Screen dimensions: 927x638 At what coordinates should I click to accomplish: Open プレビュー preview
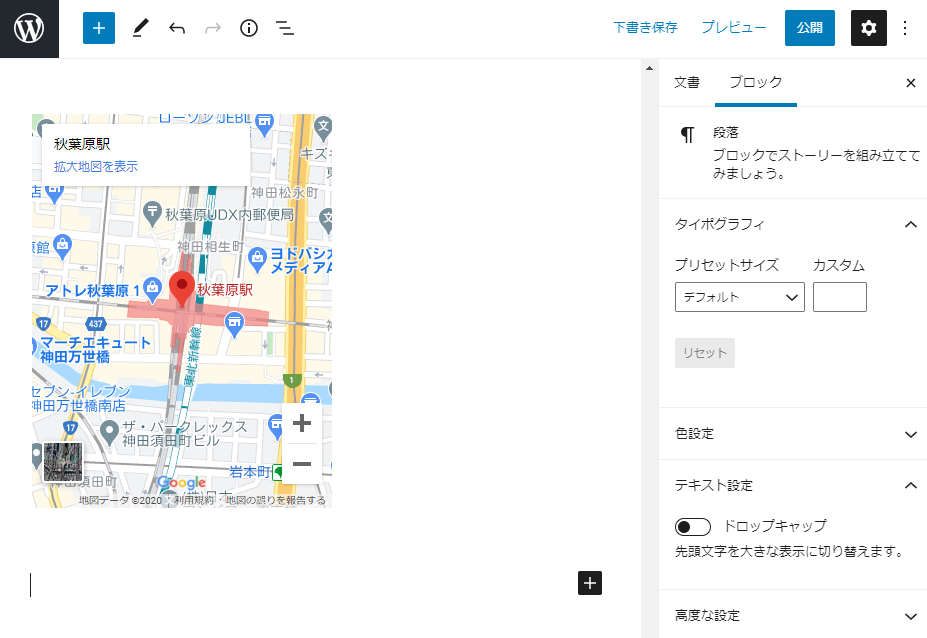click(734, 28)
